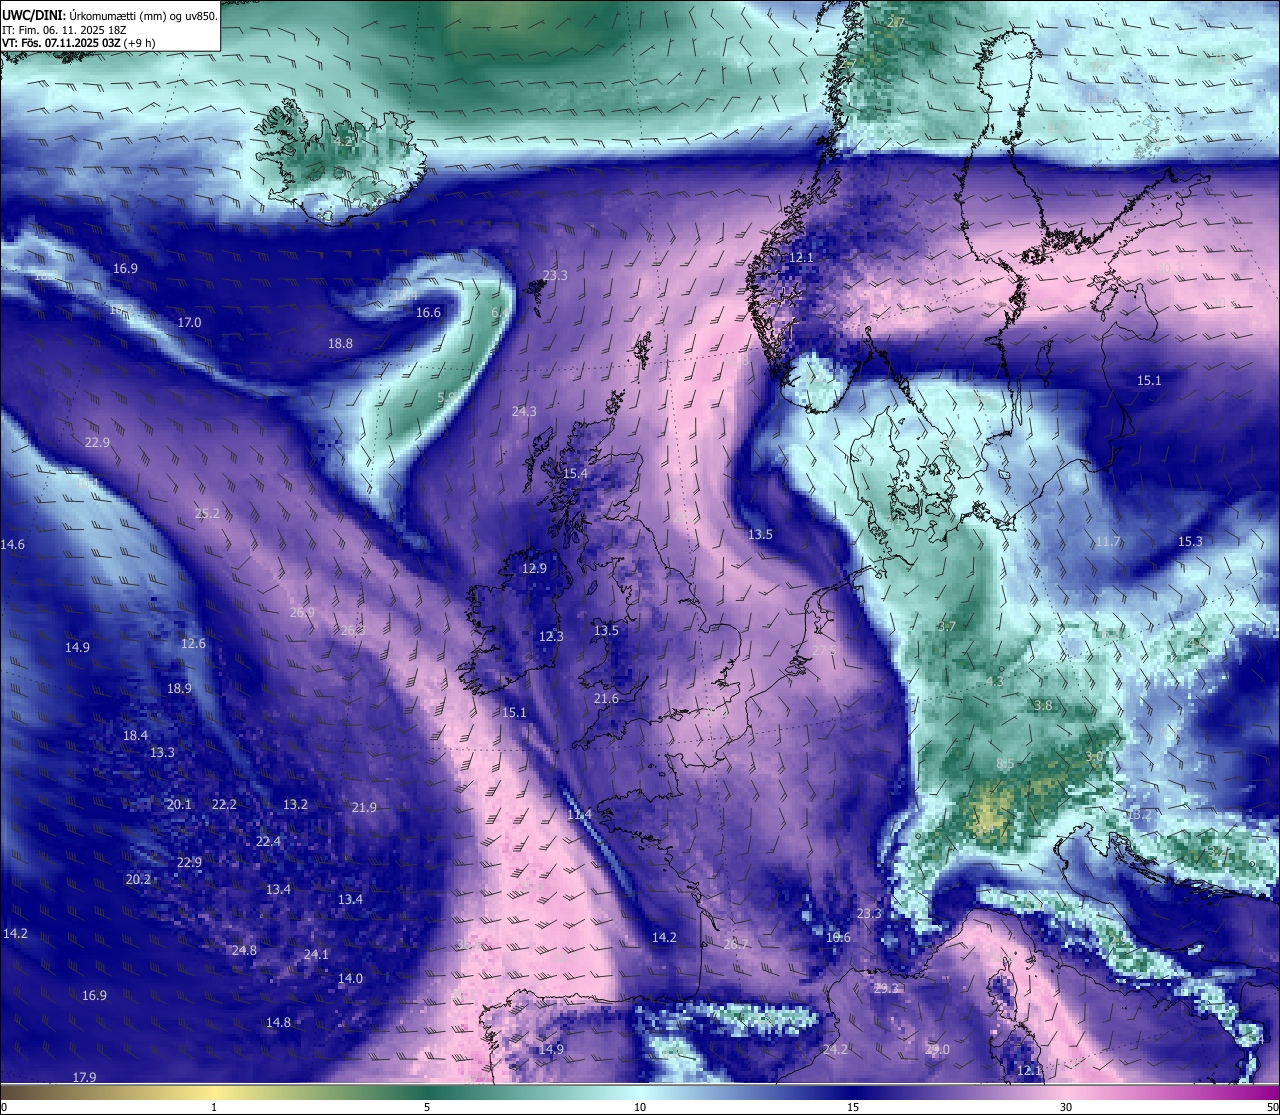This screenshot has width=1280, height=1115.
Task: Click the 15.3 value on the right side
Action: (x=1190, y=542)
